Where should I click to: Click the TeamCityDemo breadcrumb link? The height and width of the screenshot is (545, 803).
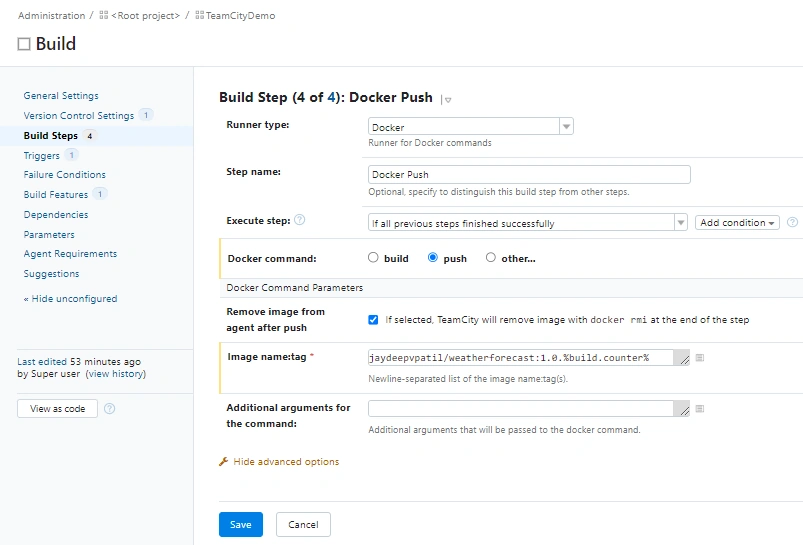point(241,16)
